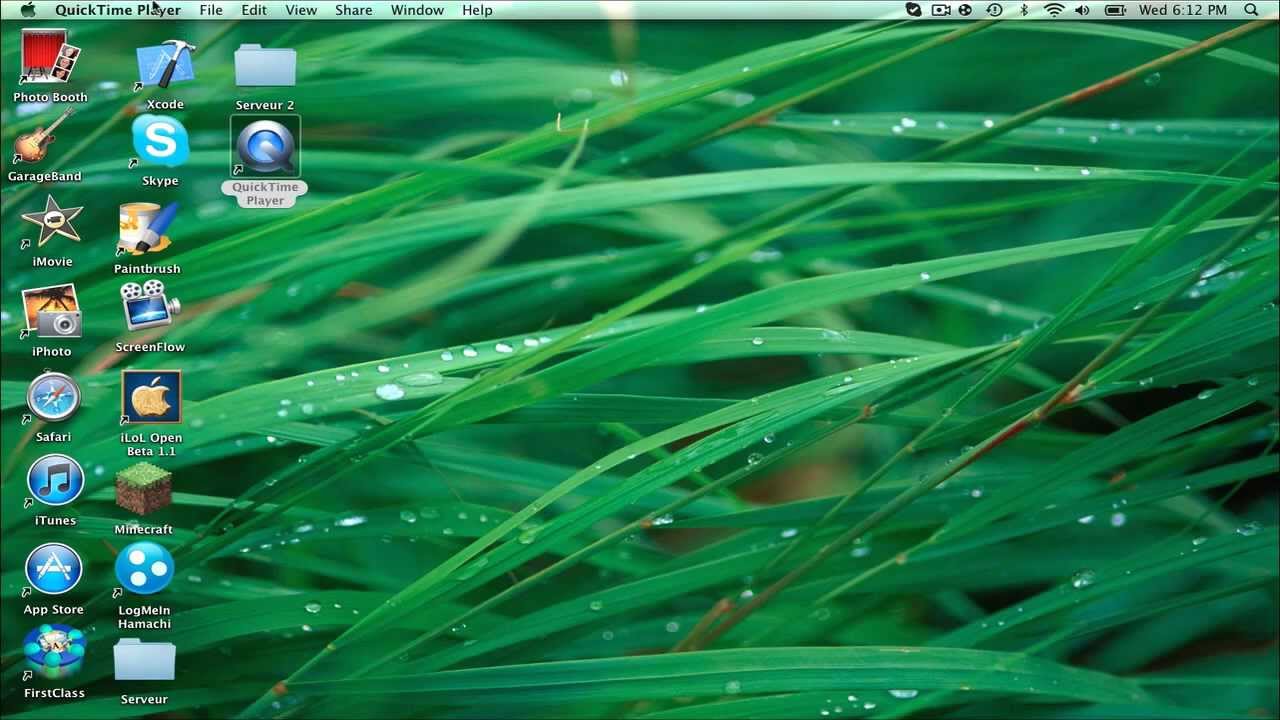1280x720 pixels.
Task: Select the GarageBand guitar icon
Action: pos(43,137)
